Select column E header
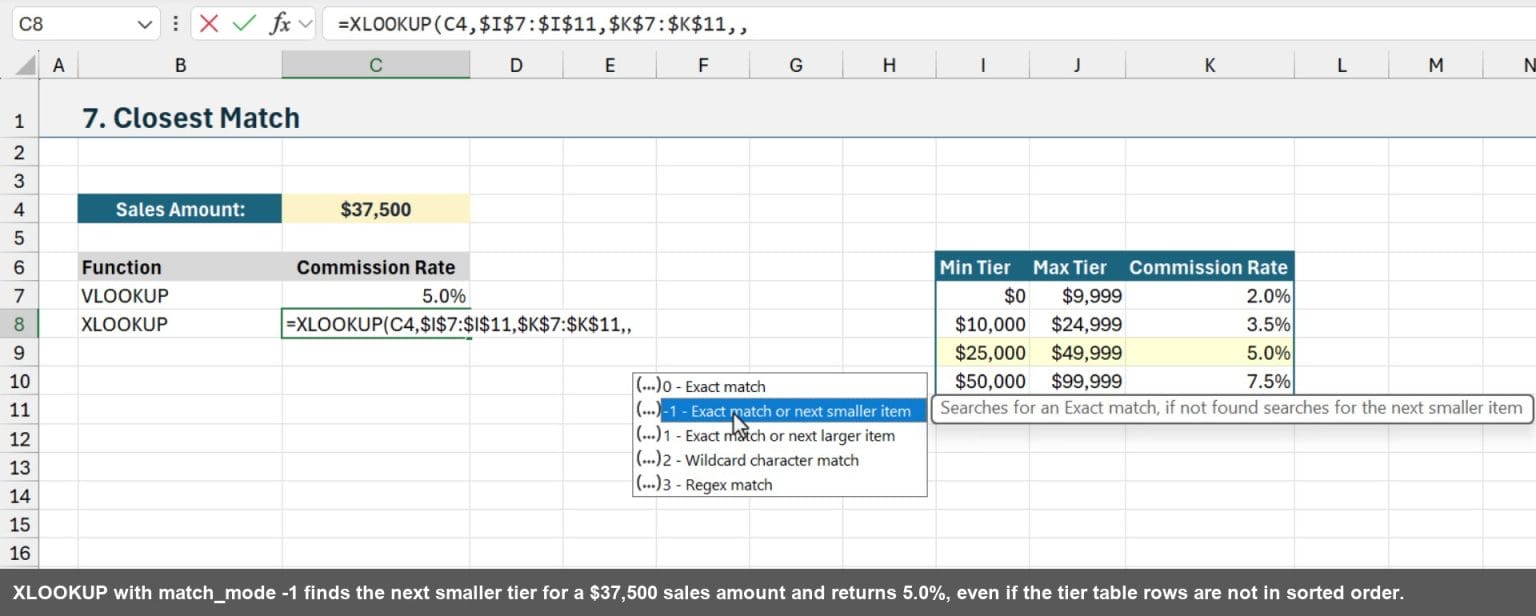The width and height of the screenshot is (1536, 616). point(609,65)
